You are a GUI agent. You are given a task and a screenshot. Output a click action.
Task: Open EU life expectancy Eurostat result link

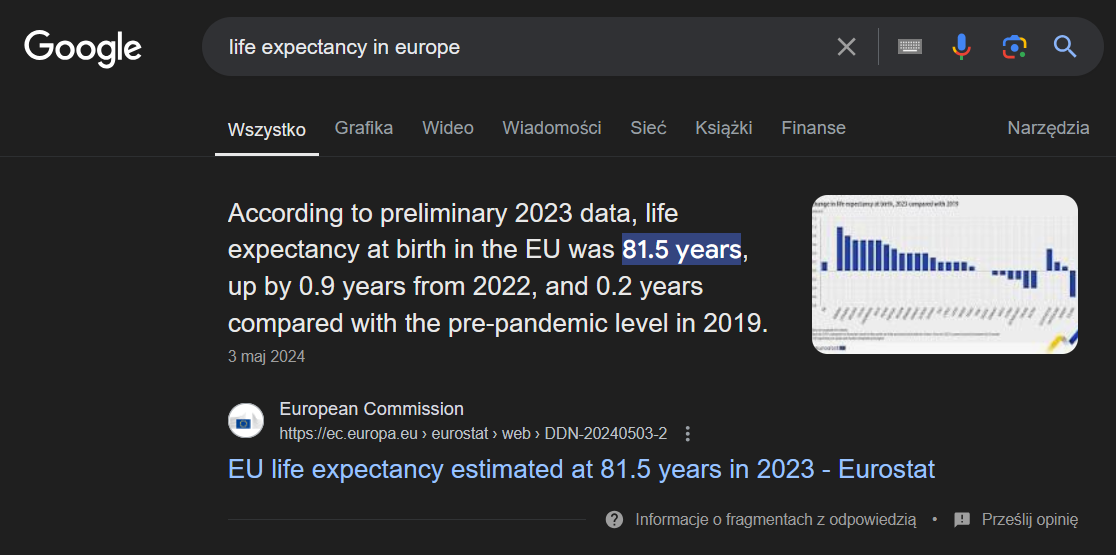click(x=581, y=469)
